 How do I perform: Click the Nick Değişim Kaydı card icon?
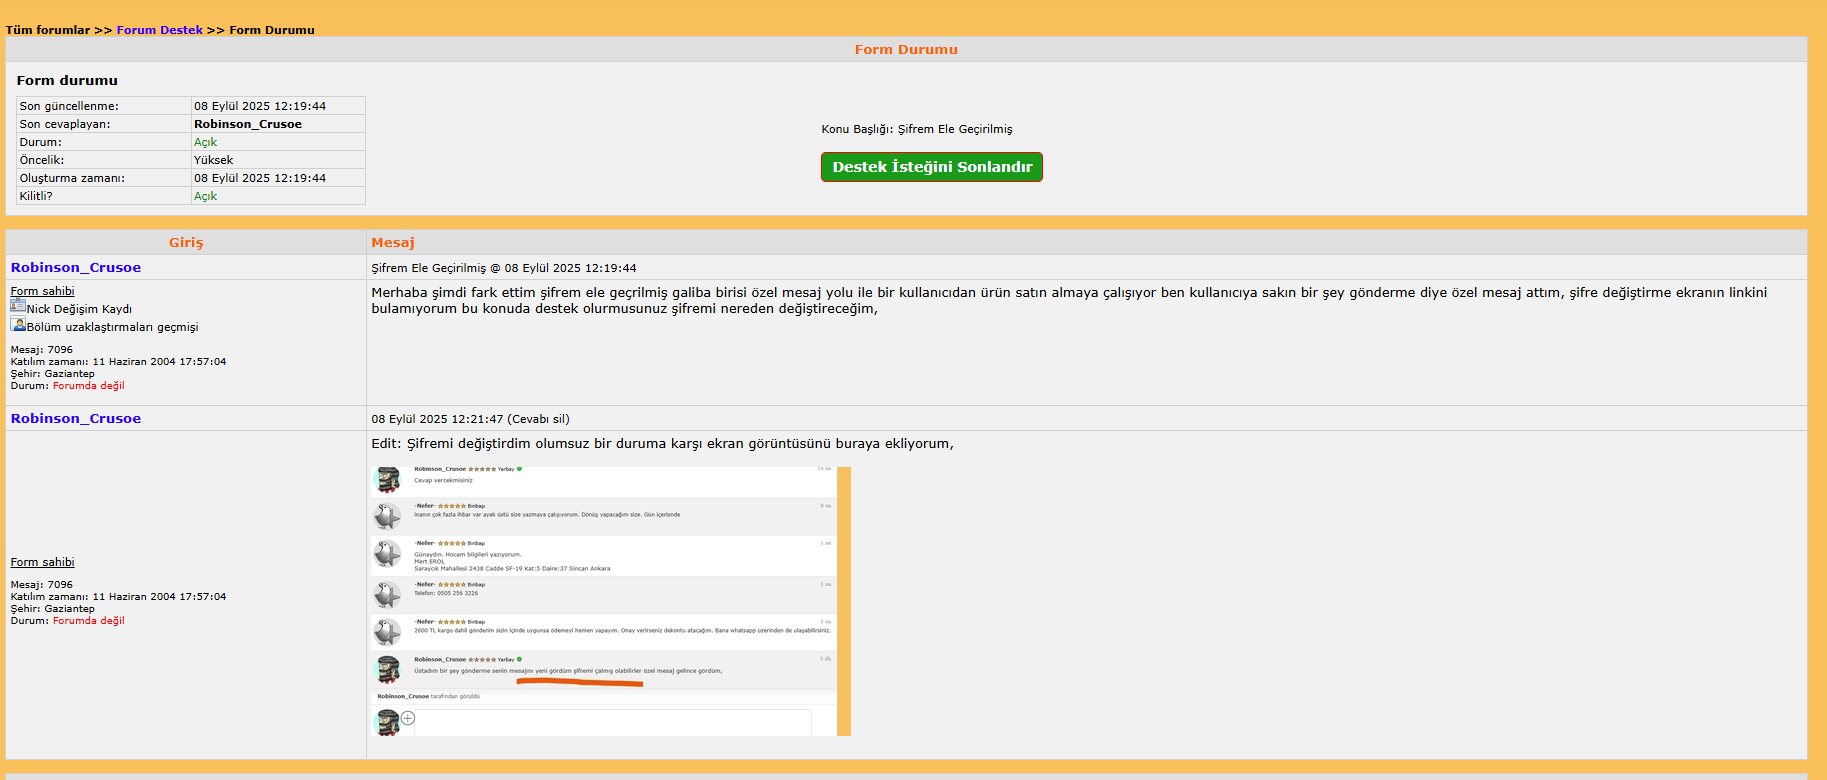pyautogui.click(x=18, y=306)
